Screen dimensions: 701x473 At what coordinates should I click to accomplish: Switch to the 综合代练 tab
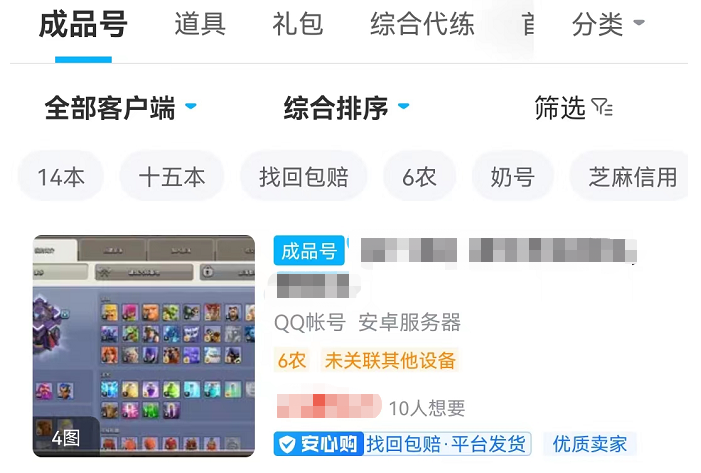tap(422, 23)
